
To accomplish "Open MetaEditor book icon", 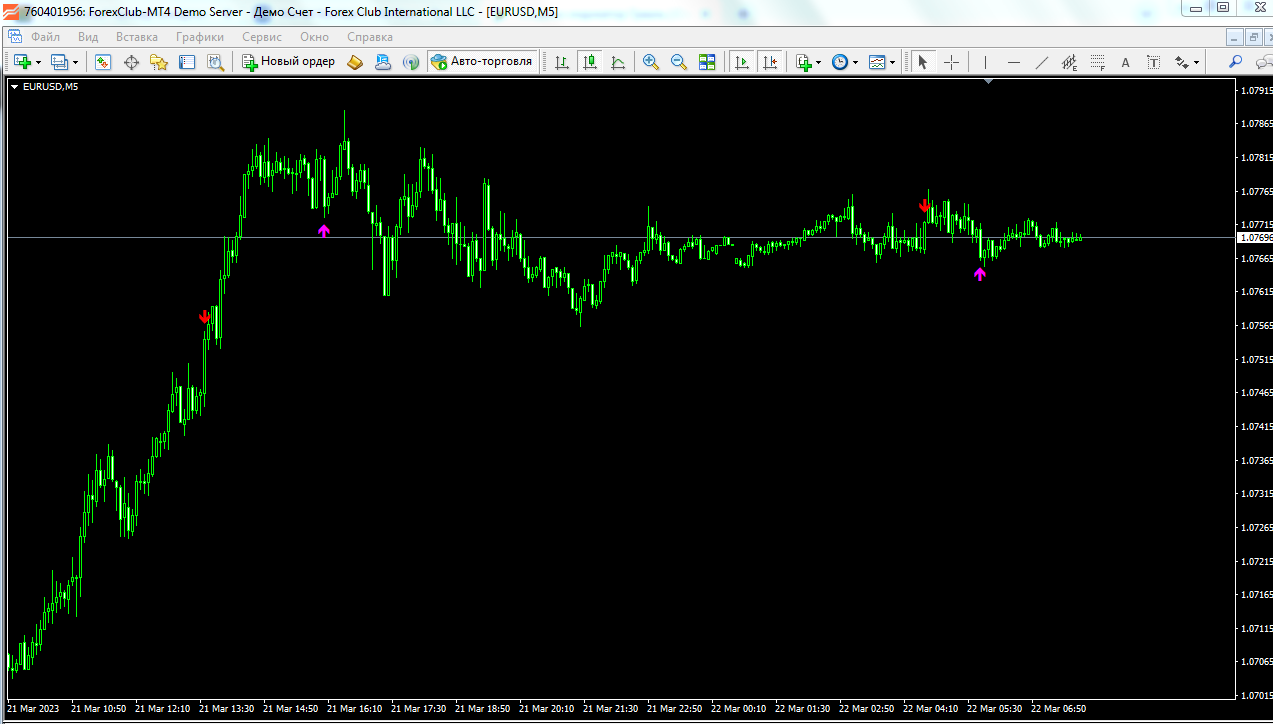I will pyautogui.click(x=355, y=62).
